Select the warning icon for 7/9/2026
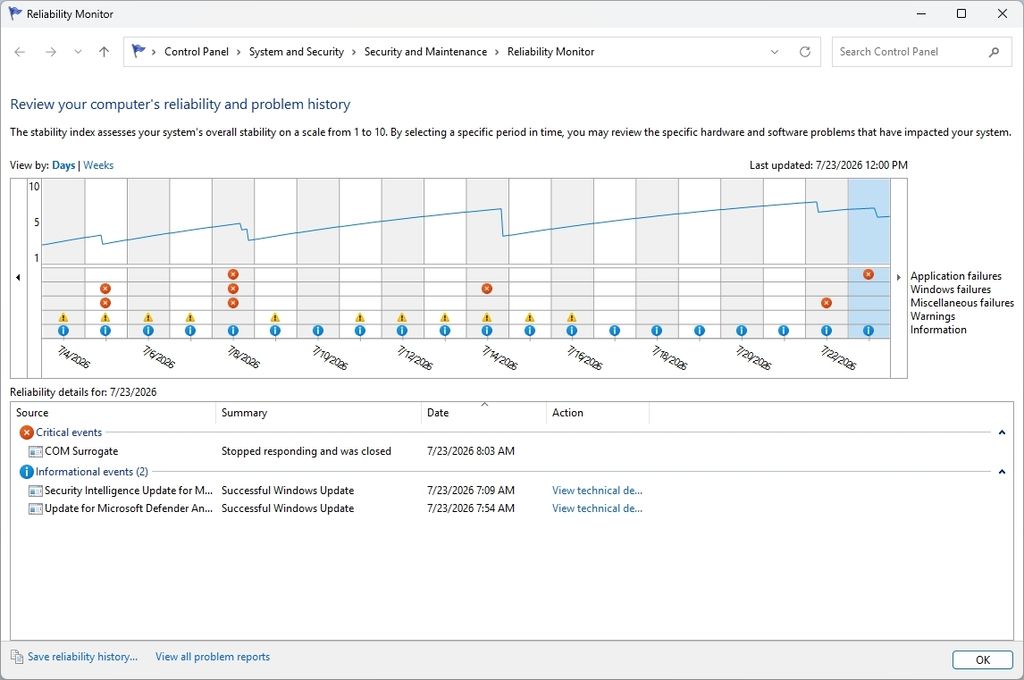This screenshot has height=680, width=1024. (275, 317)
